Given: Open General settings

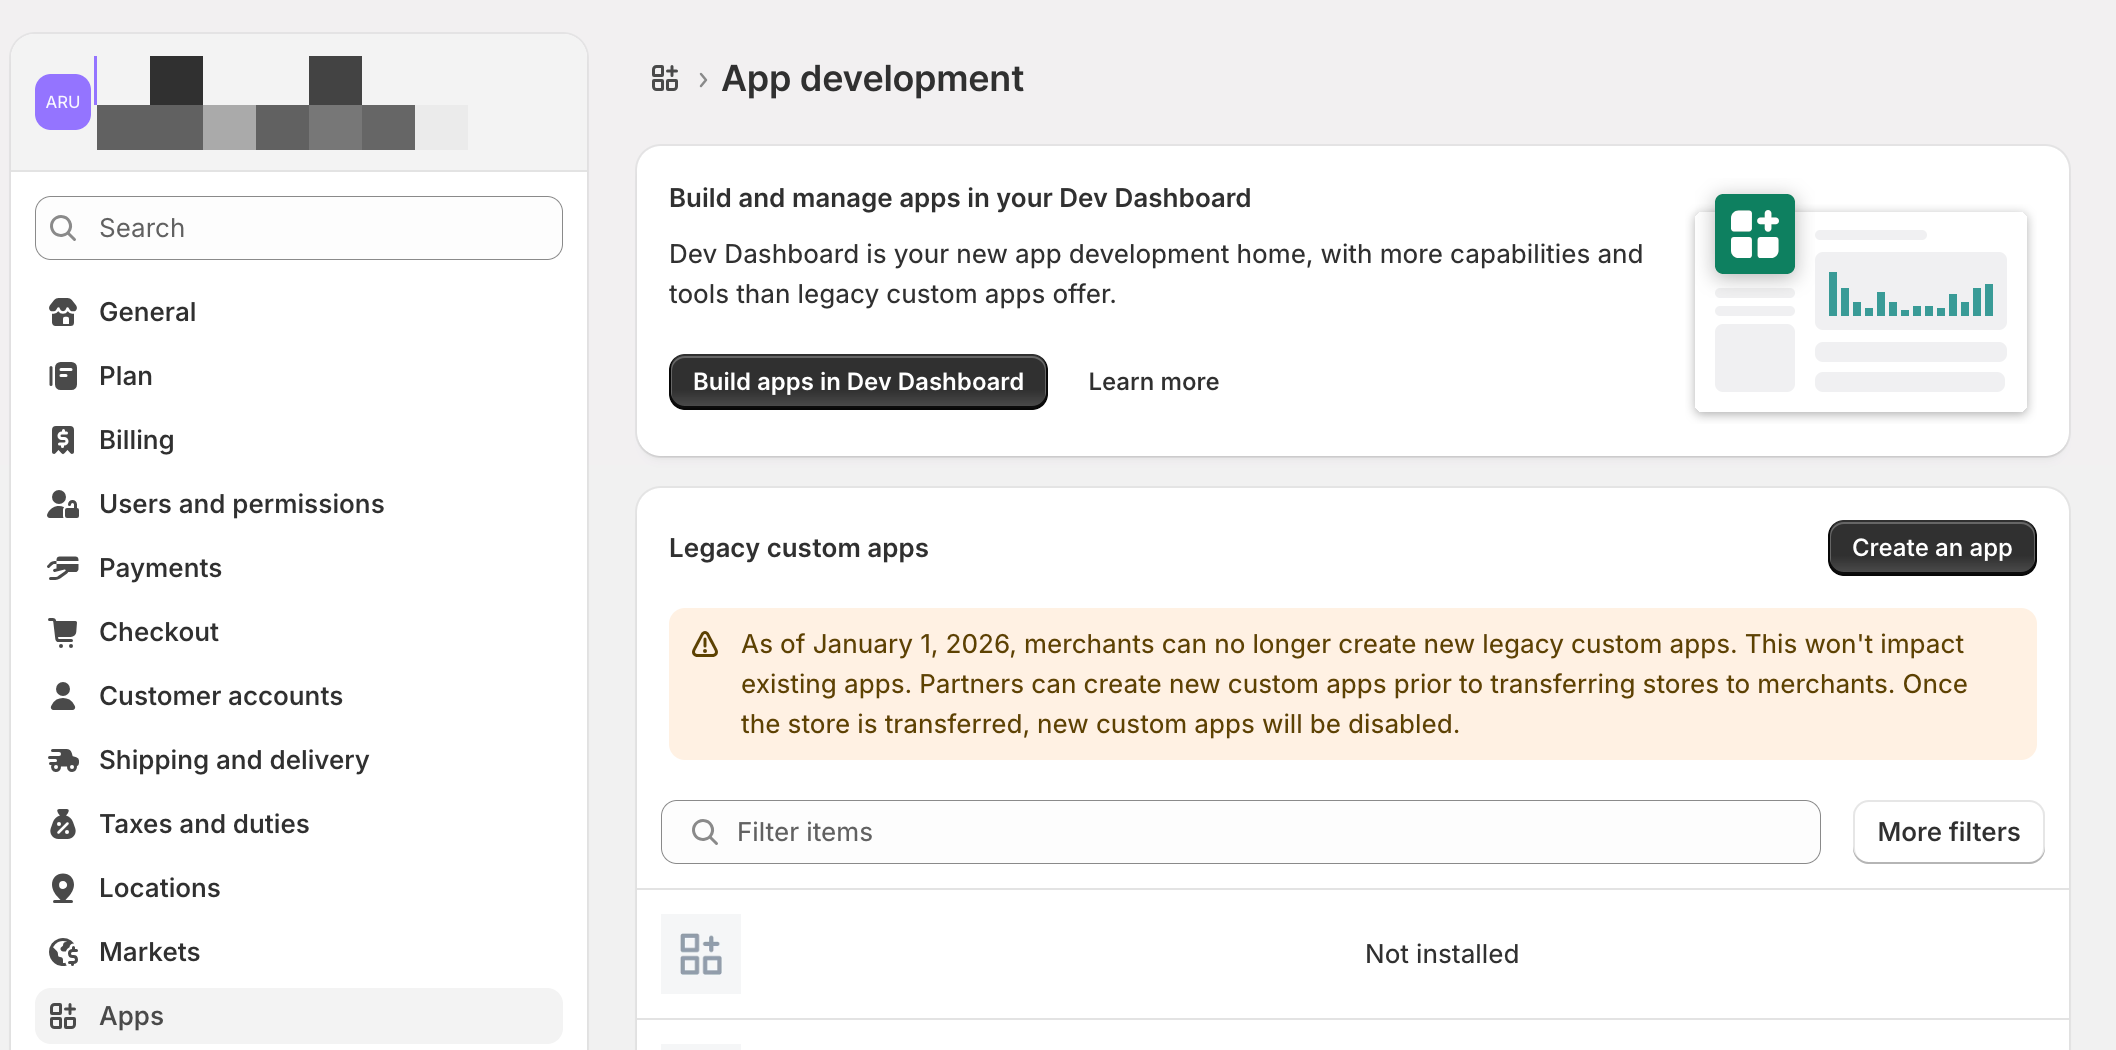Looking at the screenshot, I should click(x=299, y=312).
